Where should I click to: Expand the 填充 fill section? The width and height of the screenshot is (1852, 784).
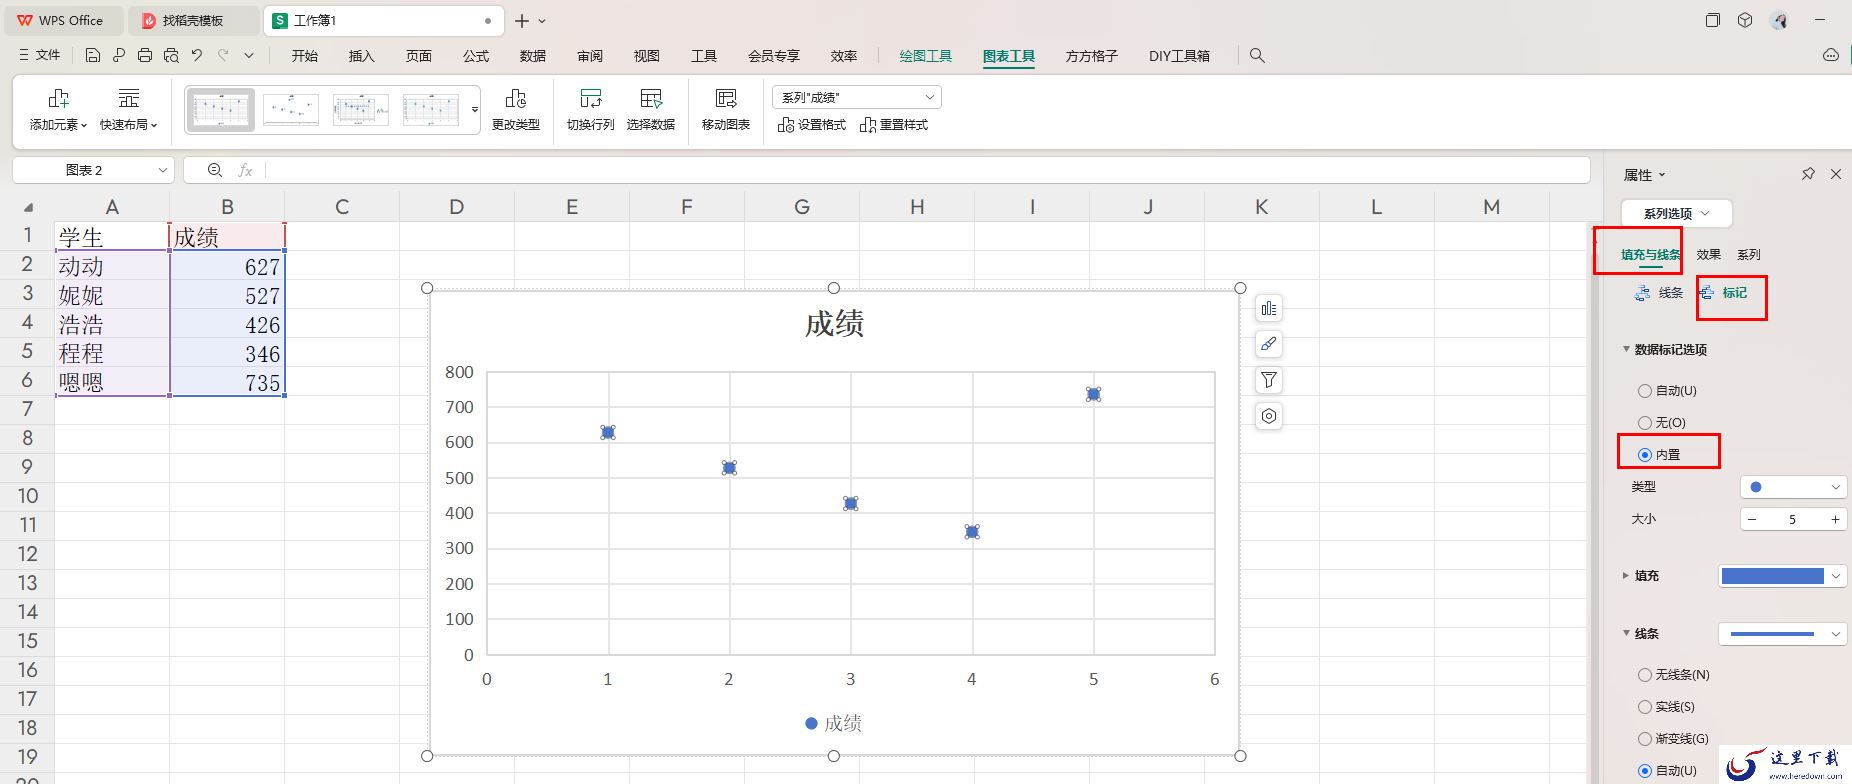[x=1626, y=576]
